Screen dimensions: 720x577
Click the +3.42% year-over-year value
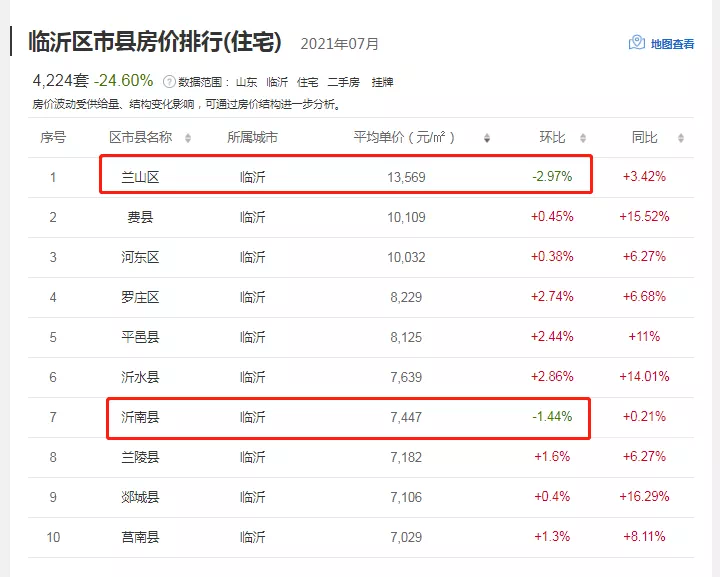[644, 176]
